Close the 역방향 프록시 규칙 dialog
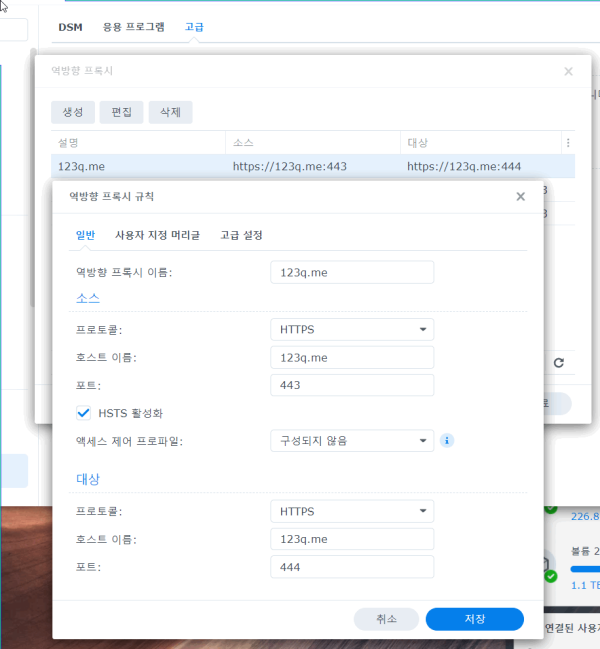The width and height of the screenshot is (600, 649). point(521,197)
